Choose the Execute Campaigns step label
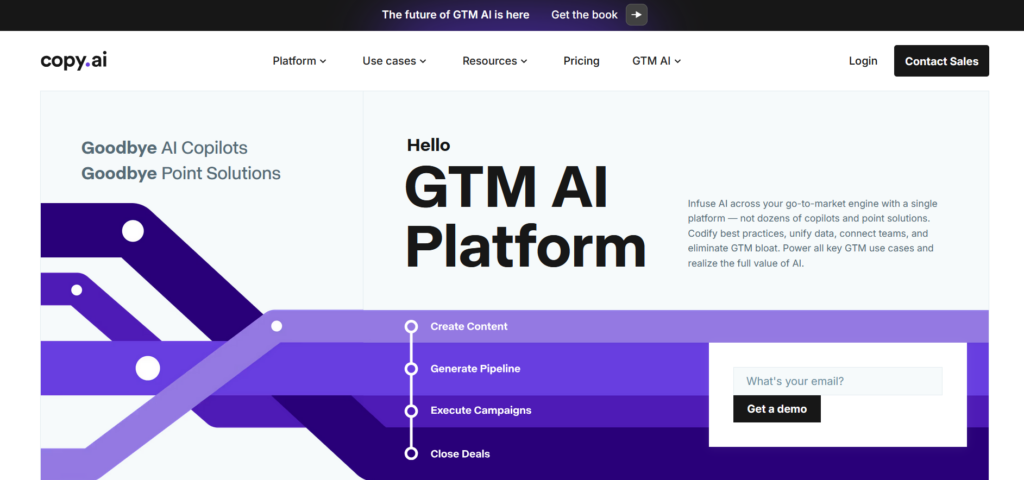Viewport: 1024px width, 480px height. 480,411
